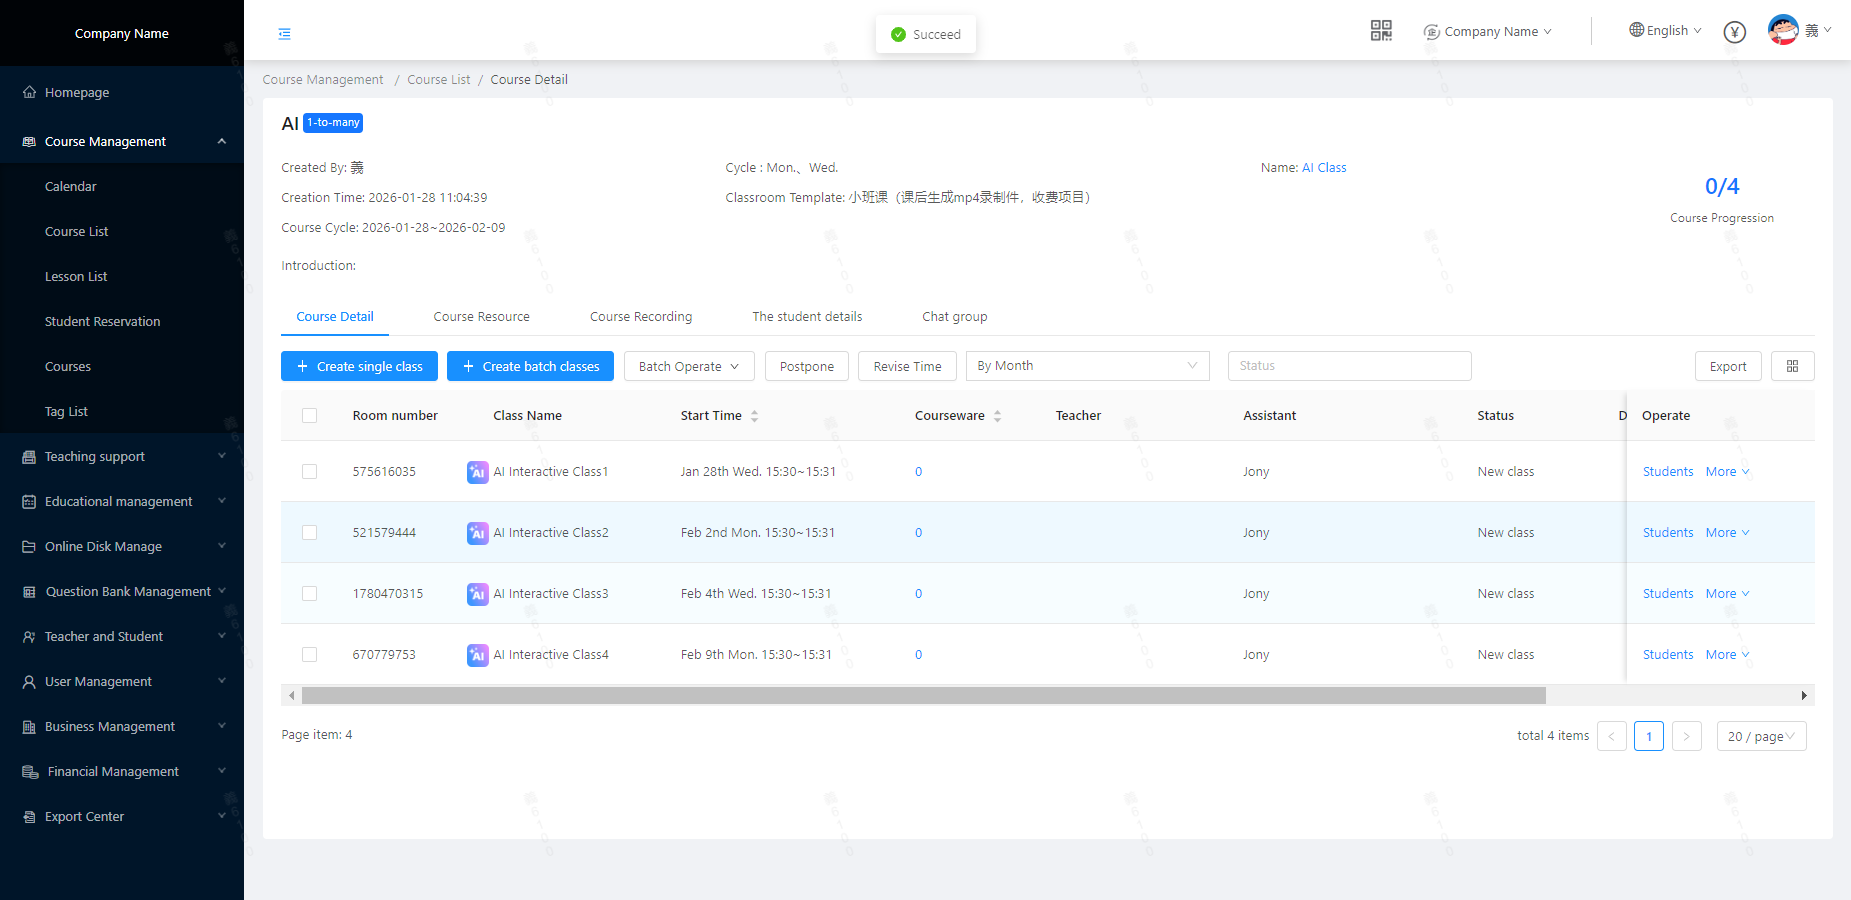Tick the checkbox for room 670779753
1851x900 pixels.
coord(310,655)
